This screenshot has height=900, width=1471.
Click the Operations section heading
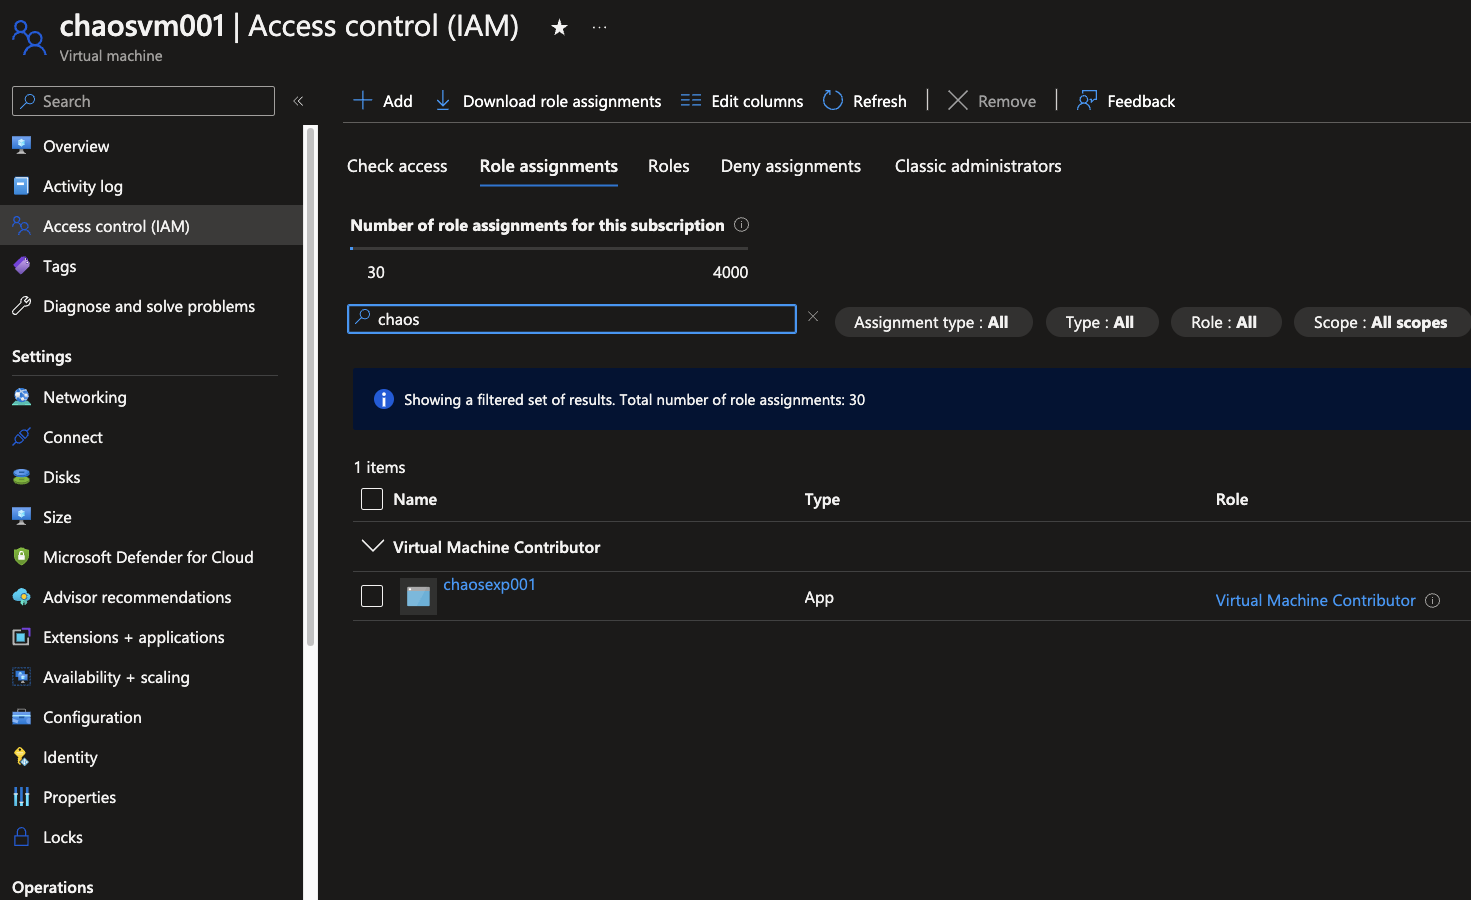point(53,887)
